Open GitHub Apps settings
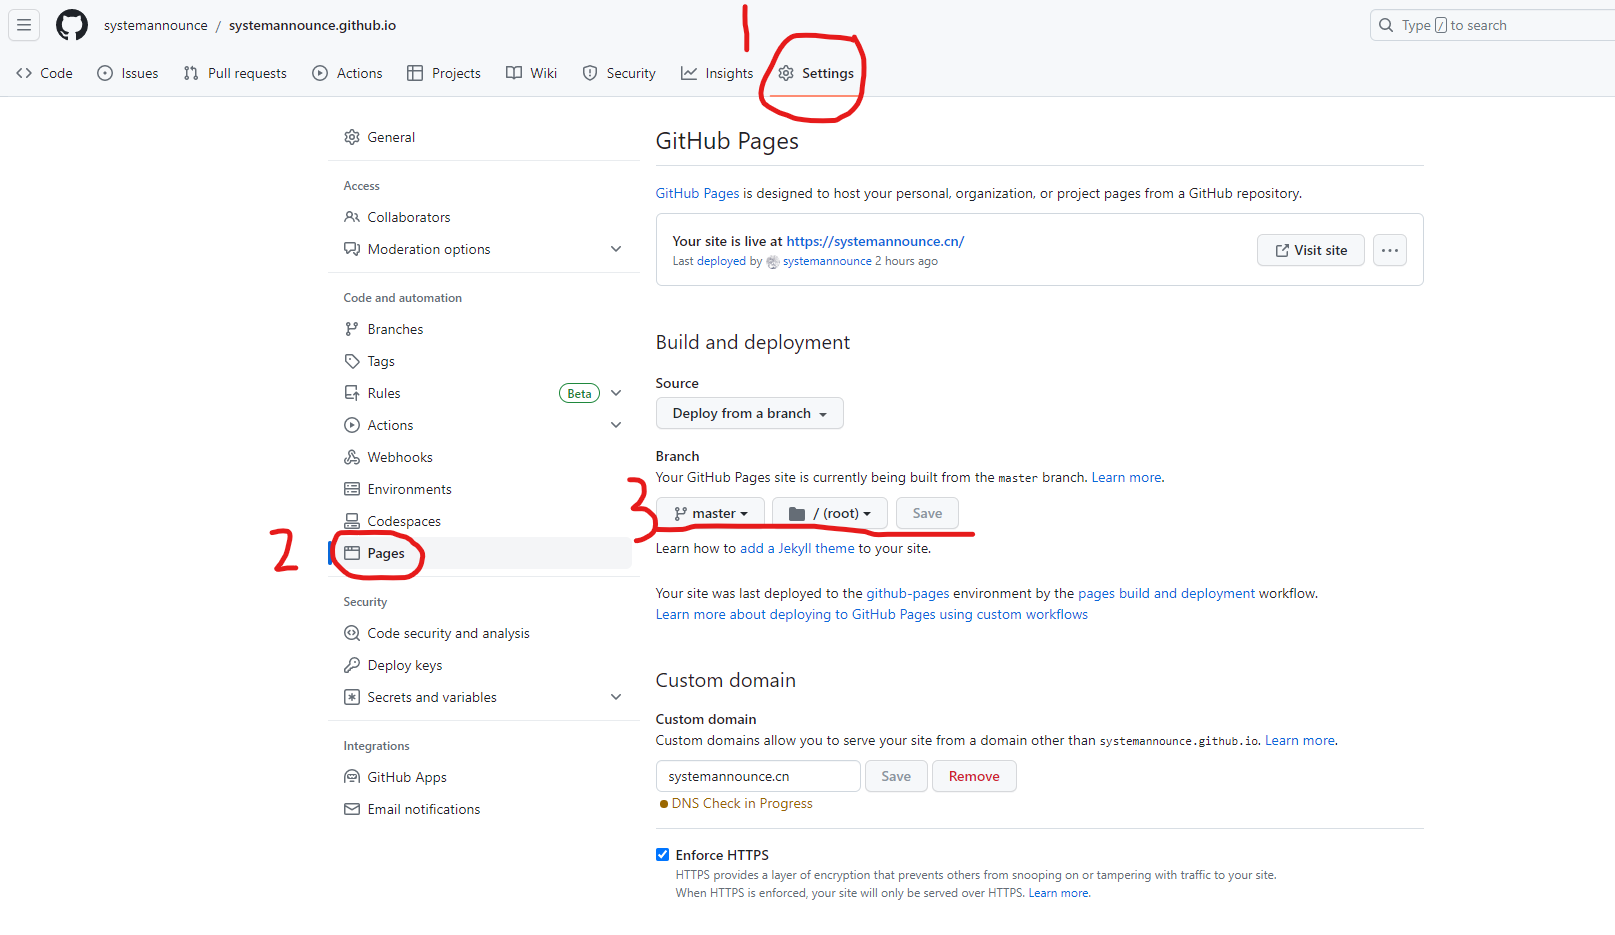Screen dimensions: 1615x935 point(484,777)
